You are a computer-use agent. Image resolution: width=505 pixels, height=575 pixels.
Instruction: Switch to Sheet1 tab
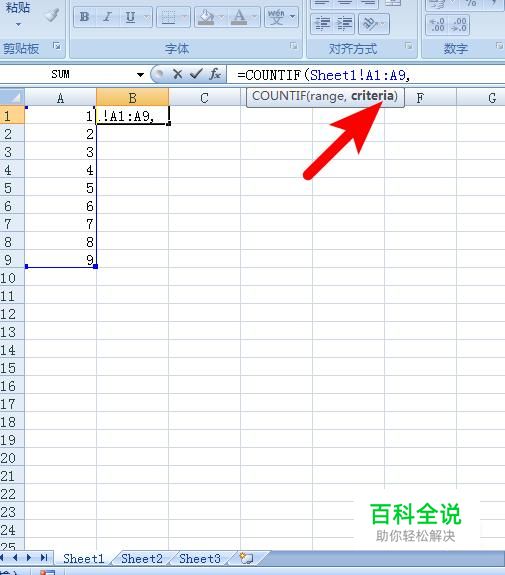(84, 558)
